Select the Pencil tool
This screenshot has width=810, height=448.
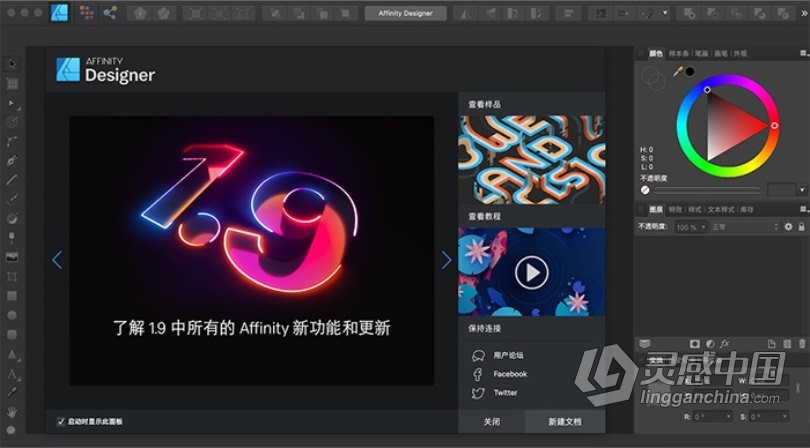point(12,180)
